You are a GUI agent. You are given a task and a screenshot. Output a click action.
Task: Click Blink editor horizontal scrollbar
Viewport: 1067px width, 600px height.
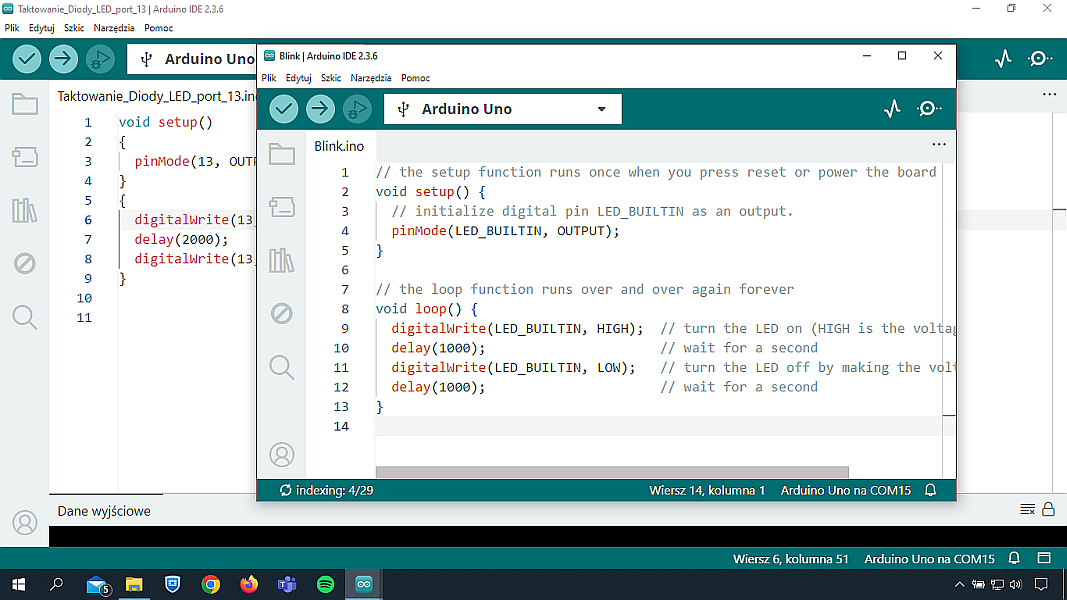coord(612,472)
